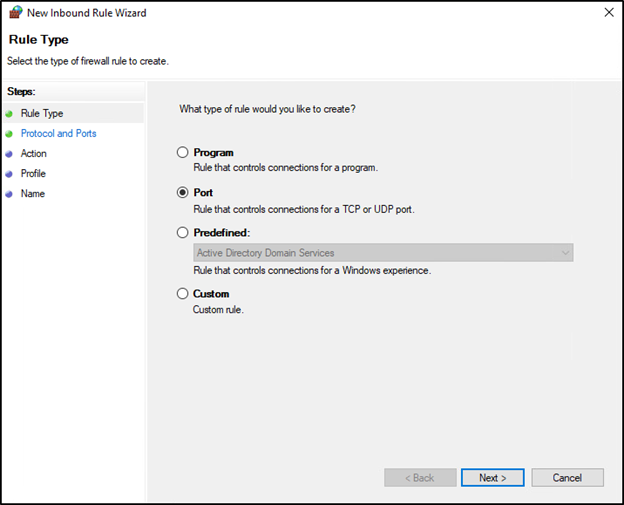Choose the Predefined rule option
Screen dimensions: 624x505
point(182,233)
